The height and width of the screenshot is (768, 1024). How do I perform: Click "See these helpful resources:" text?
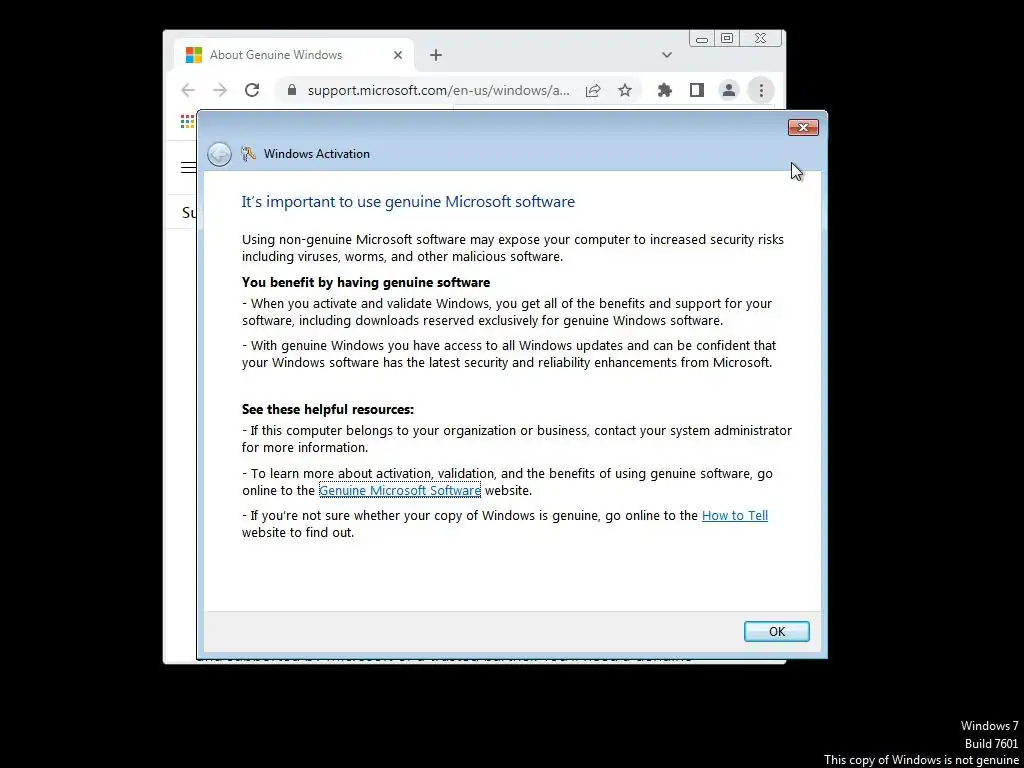point(328,409)
